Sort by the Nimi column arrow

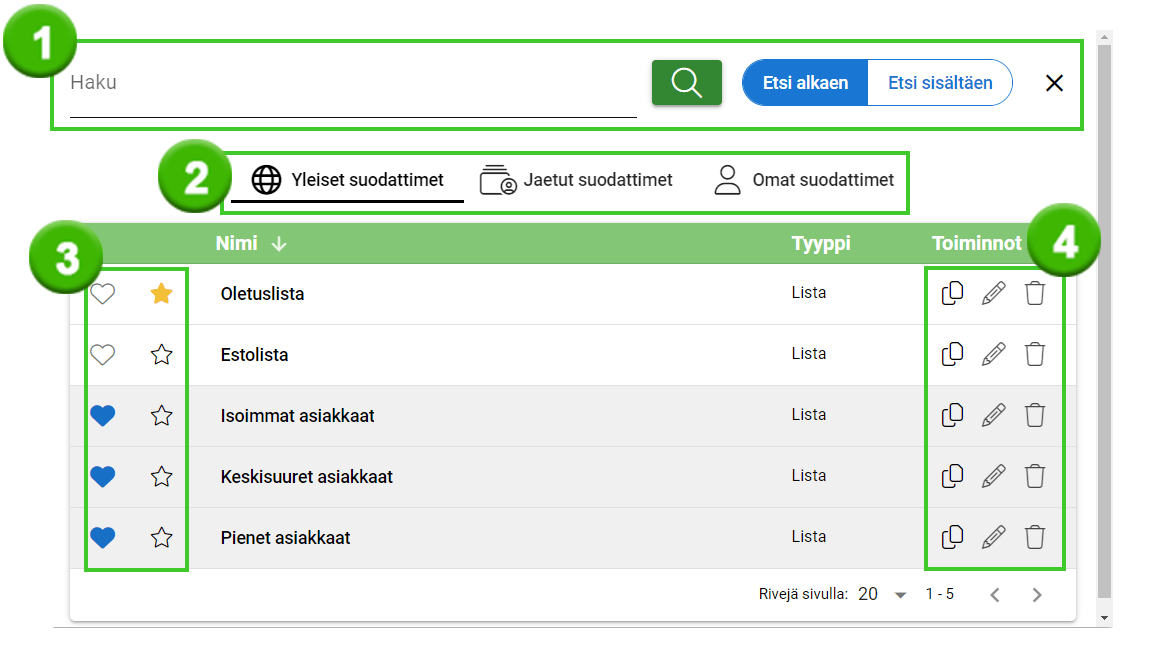(279, 244)
